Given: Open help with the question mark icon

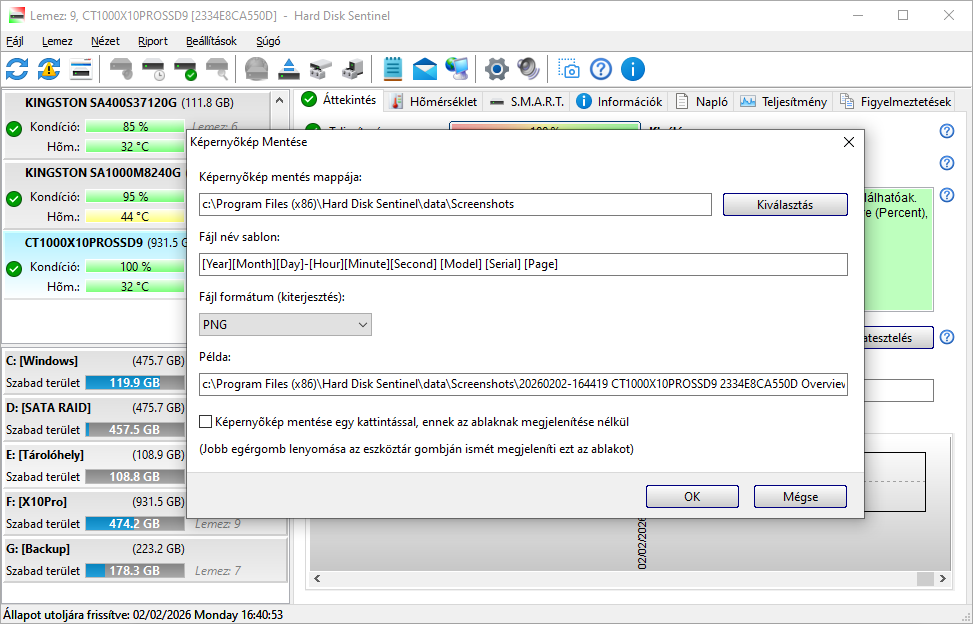Looking at the screenshot, I should coord(600,69).
